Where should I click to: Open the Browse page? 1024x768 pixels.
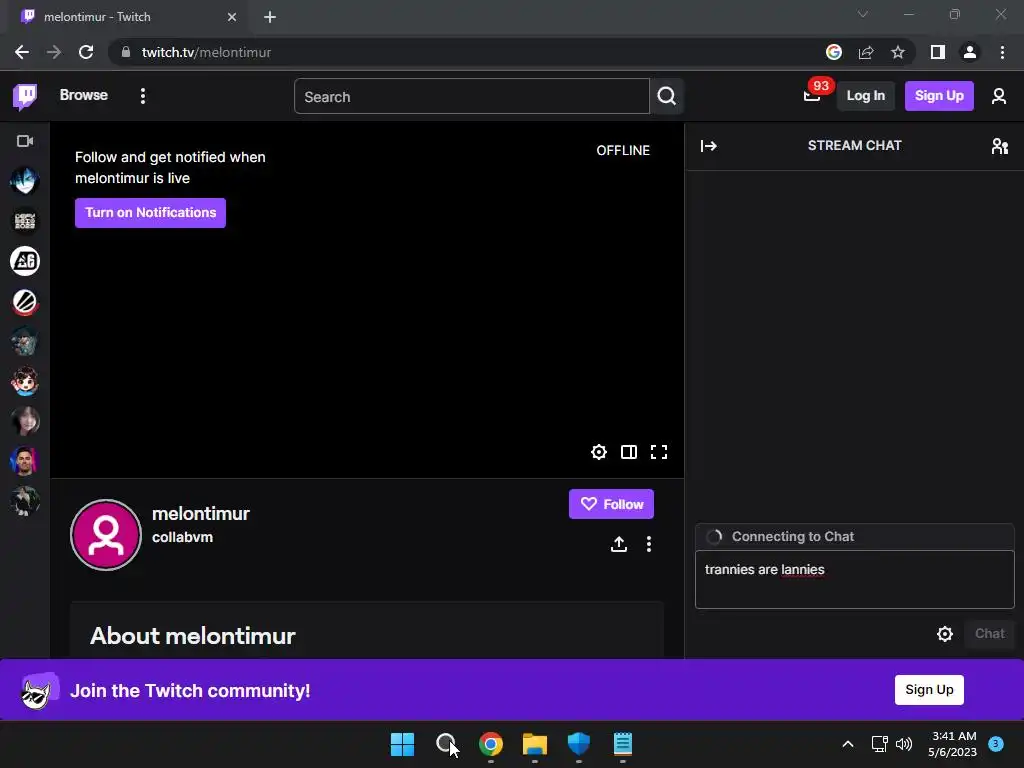(84, 95)
